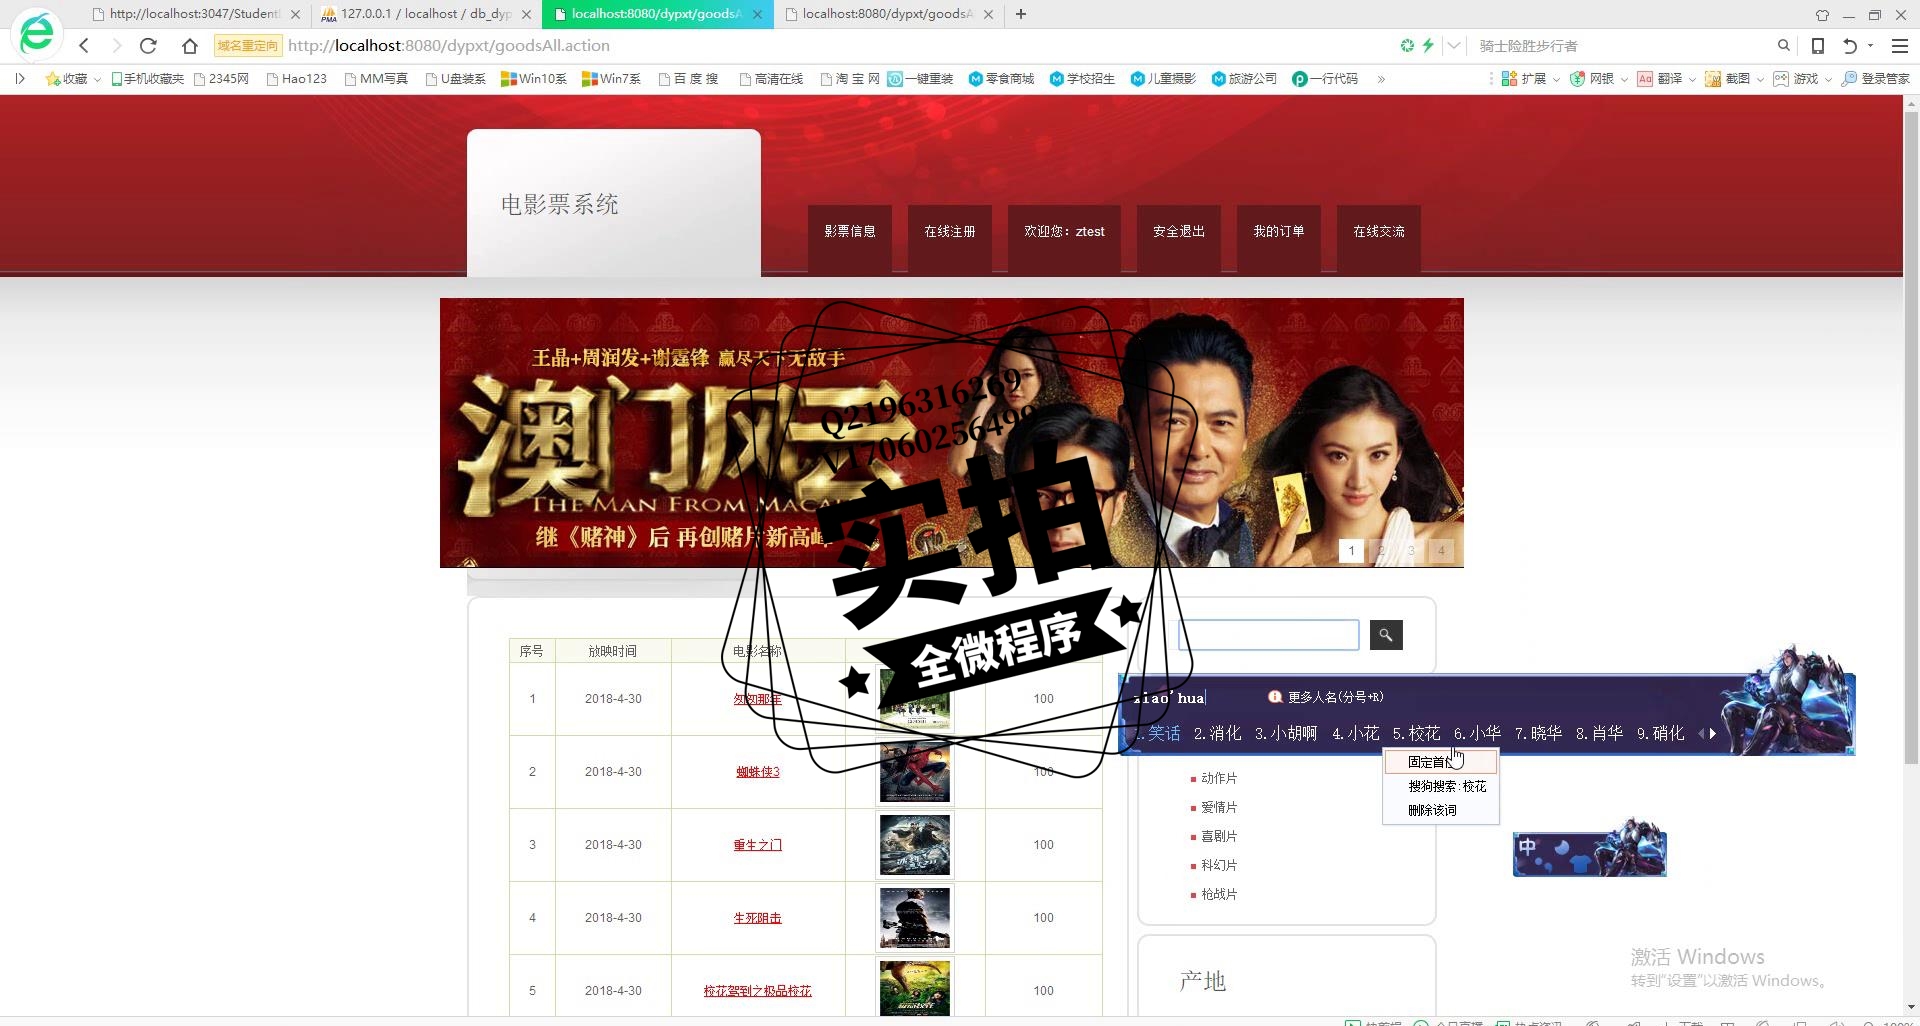Click the 360 browser logo icon
This screenshot has width=1920, height=1026.
click(x=37, y=34)
